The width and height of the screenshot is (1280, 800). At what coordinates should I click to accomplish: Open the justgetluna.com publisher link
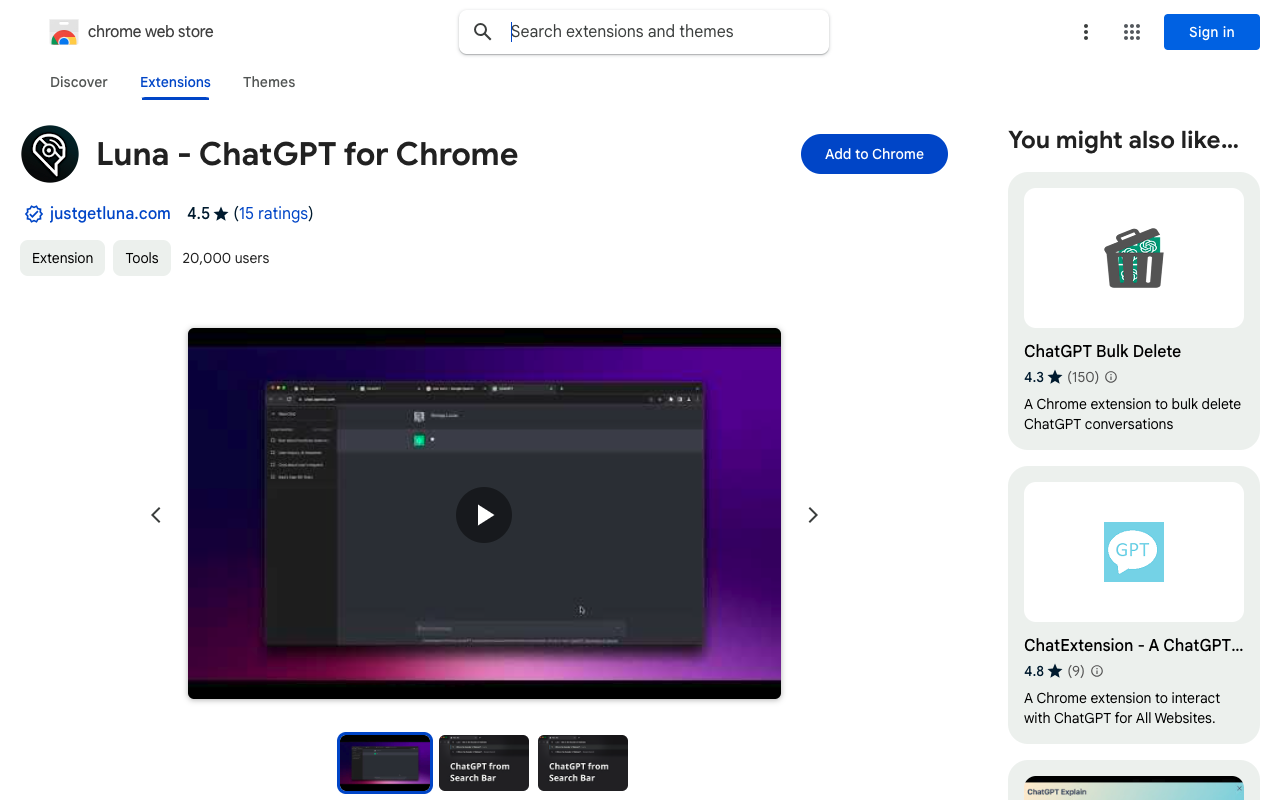[110, 213]
